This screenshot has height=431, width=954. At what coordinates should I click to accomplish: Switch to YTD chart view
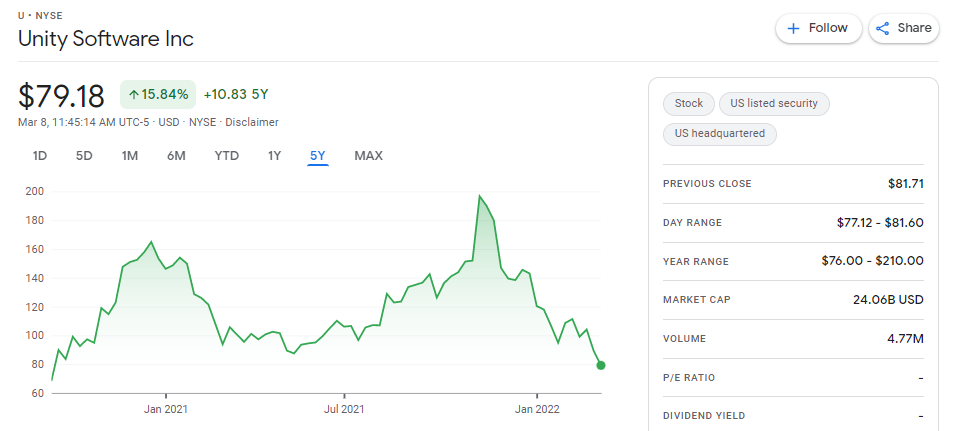point(226,156)
